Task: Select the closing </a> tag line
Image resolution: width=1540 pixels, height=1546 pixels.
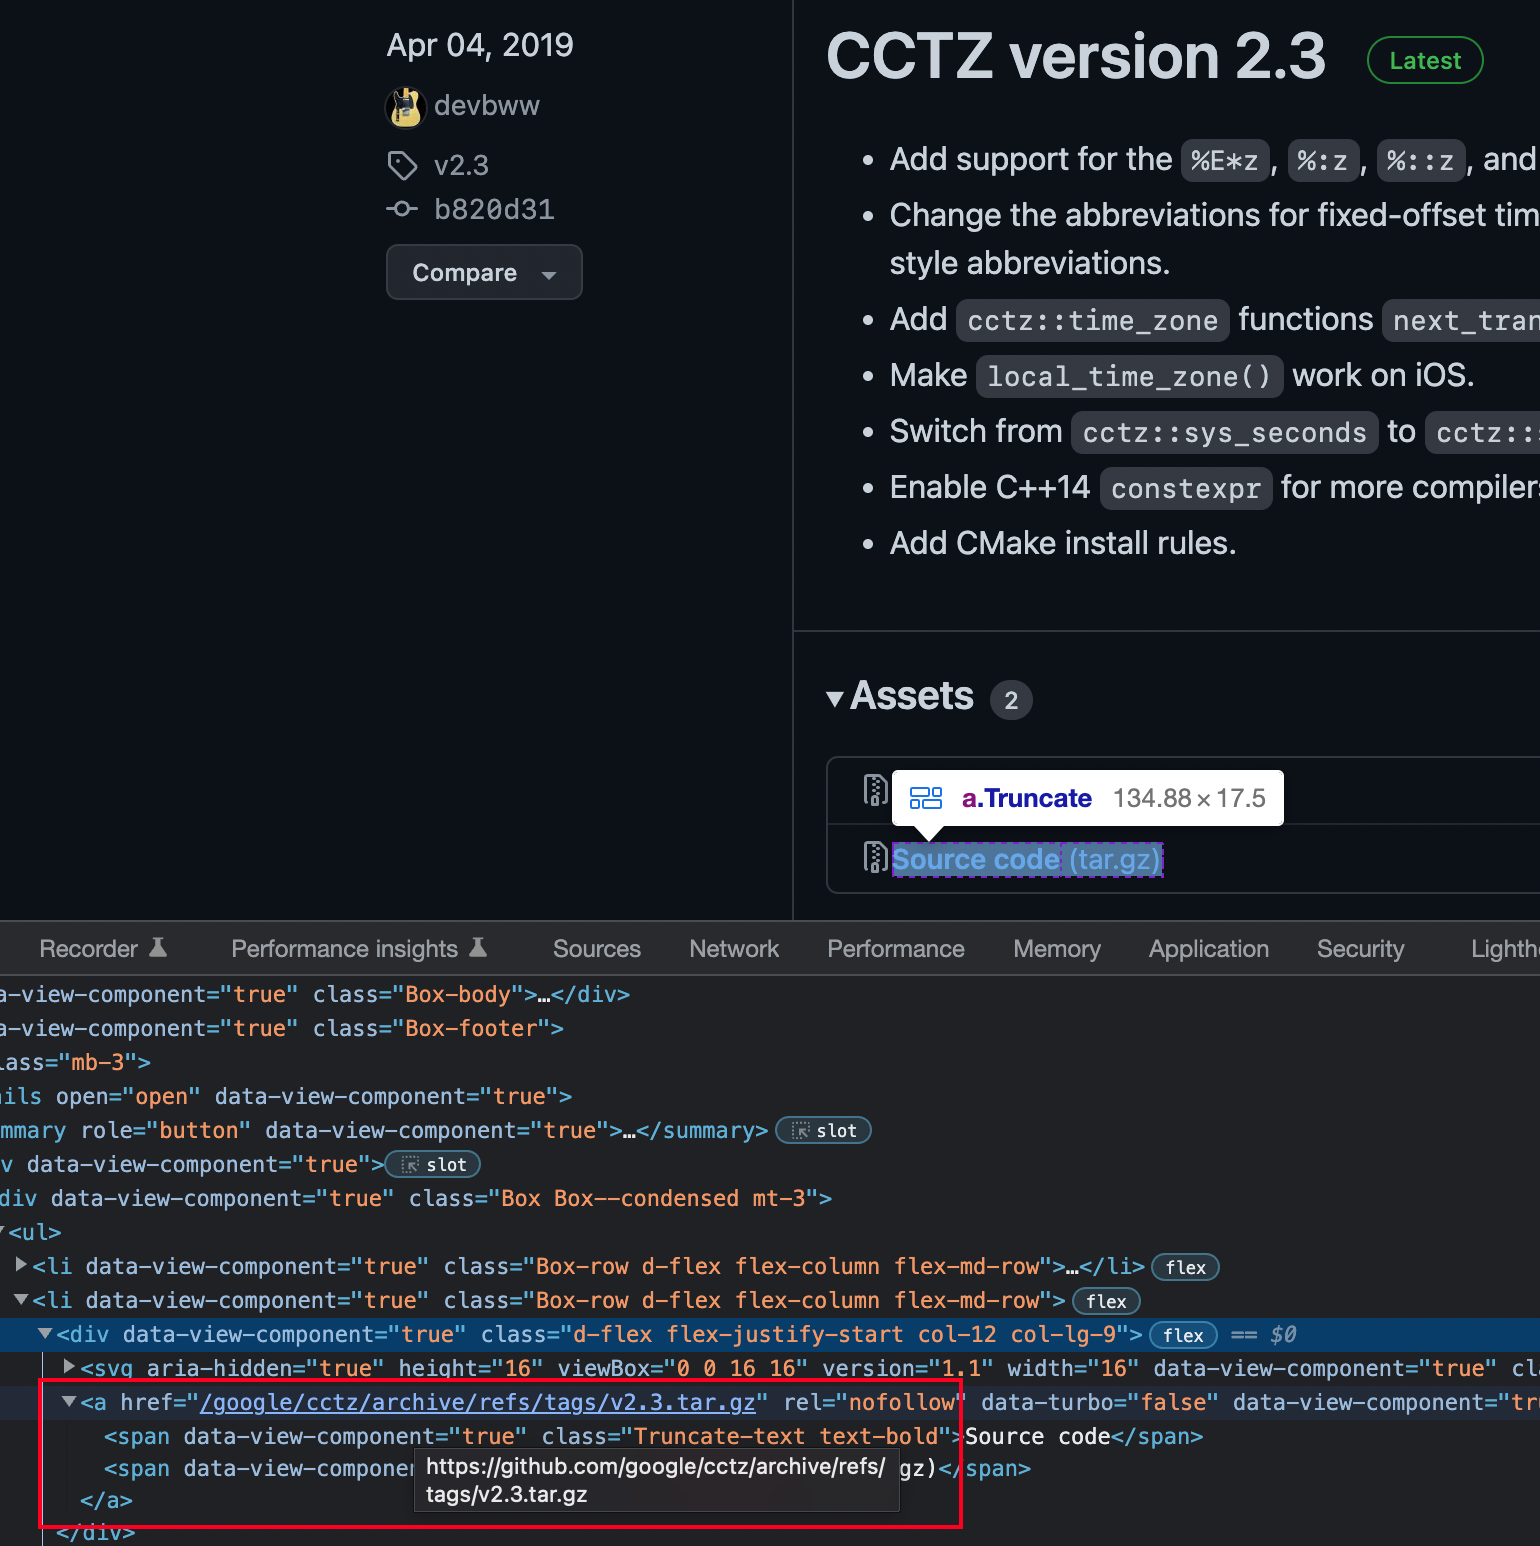Action: tap(106, 1501)
